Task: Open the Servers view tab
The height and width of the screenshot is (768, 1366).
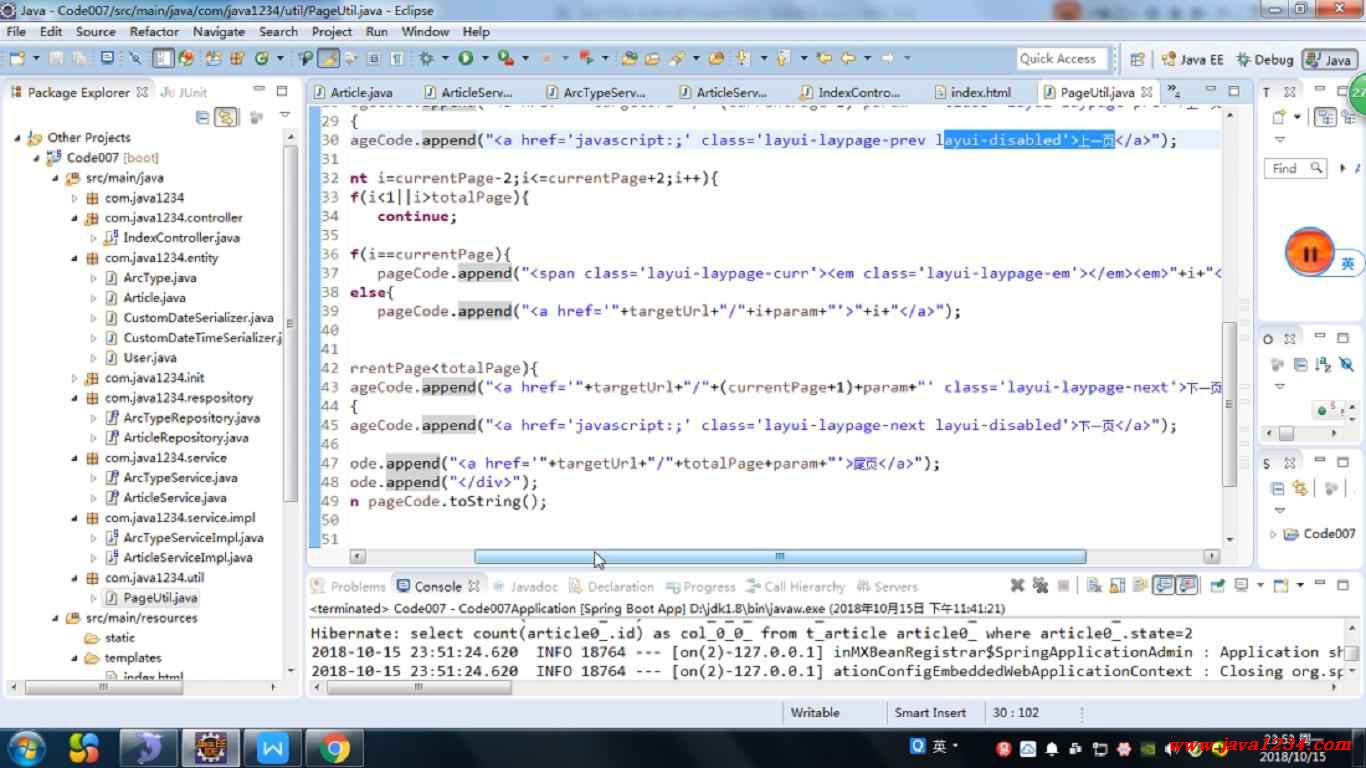Action: 885,587
